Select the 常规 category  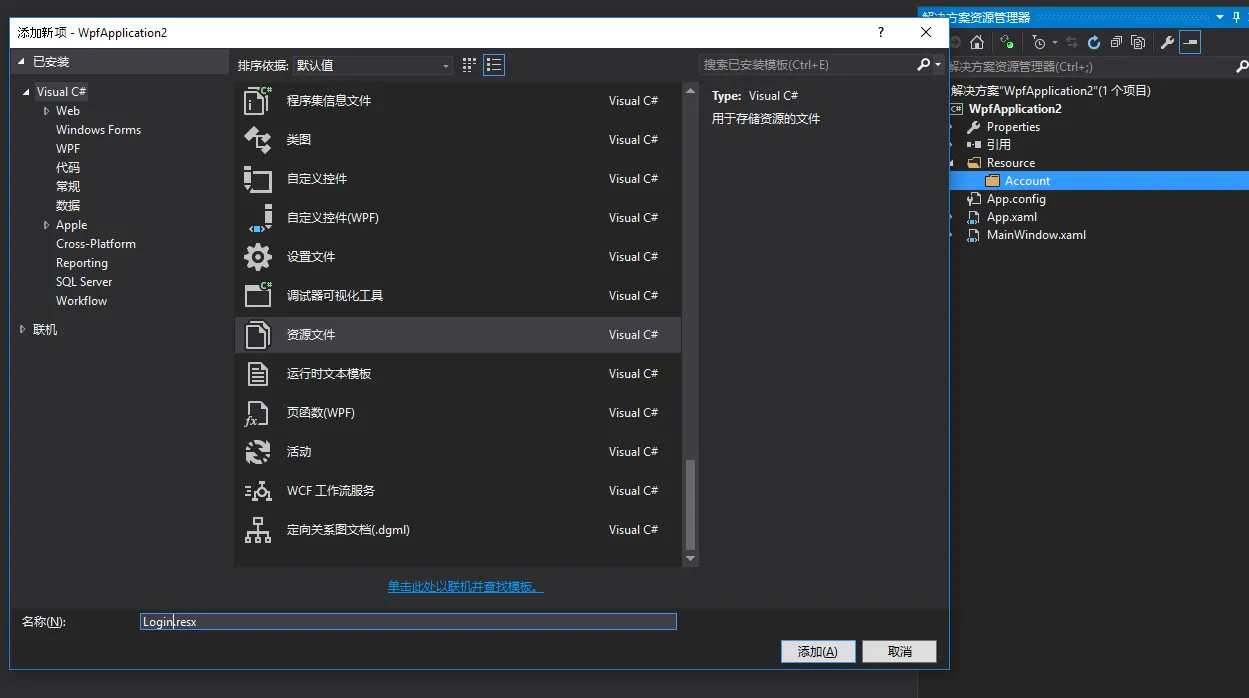tap(68, 187)
